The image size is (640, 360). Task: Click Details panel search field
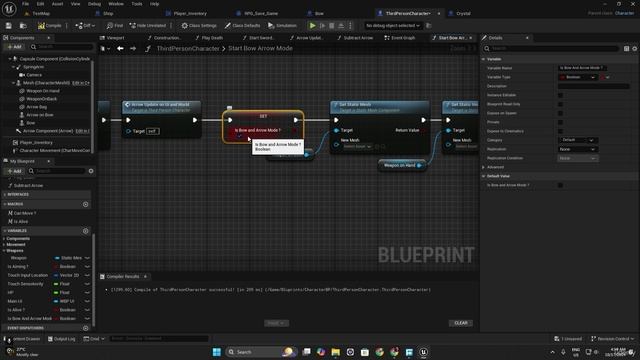[551, 49]
